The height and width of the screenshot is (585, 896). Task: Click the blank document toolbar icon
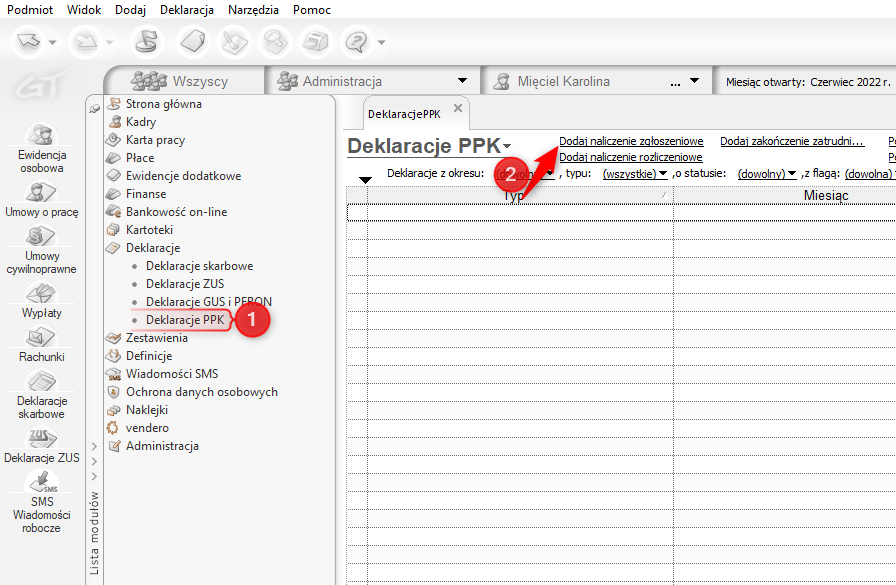click(193, 42)
